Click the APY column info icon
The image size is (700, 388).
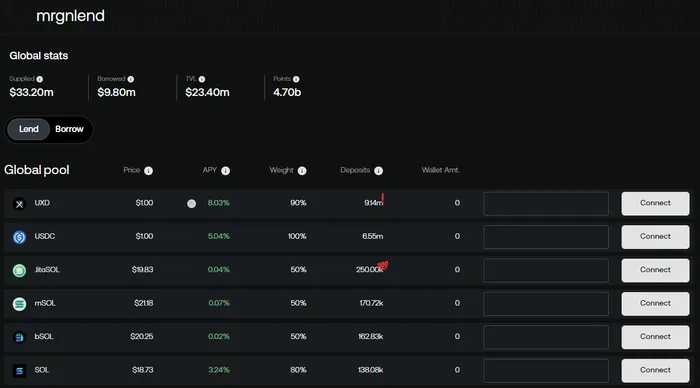tap(225, 171)
